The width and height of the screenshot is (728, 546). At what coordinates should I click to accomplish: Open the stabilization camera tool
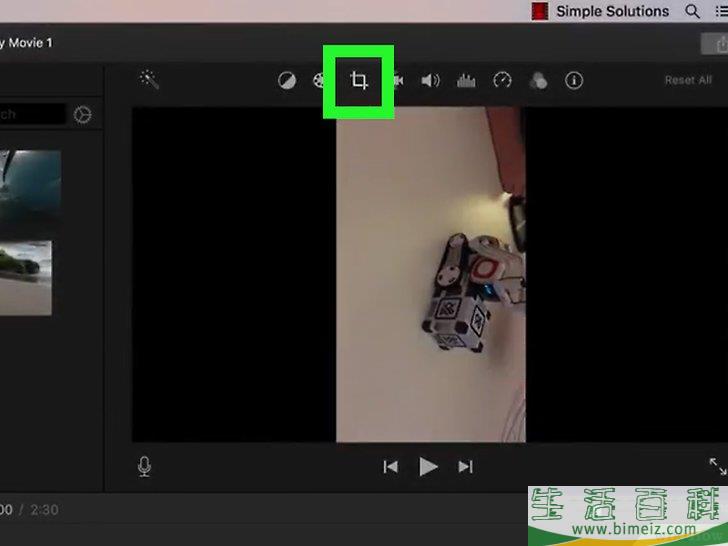pyautogui.click(x=398, y=81)
